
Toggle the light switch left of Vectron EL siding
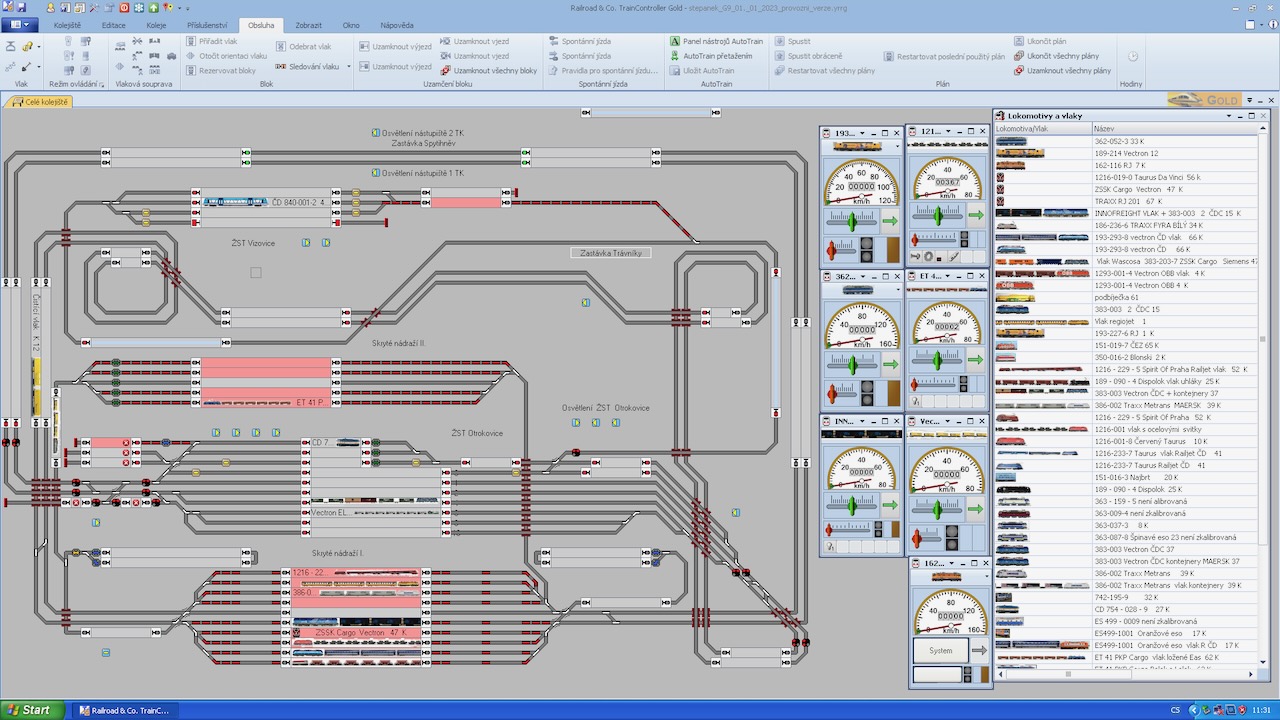96,522
